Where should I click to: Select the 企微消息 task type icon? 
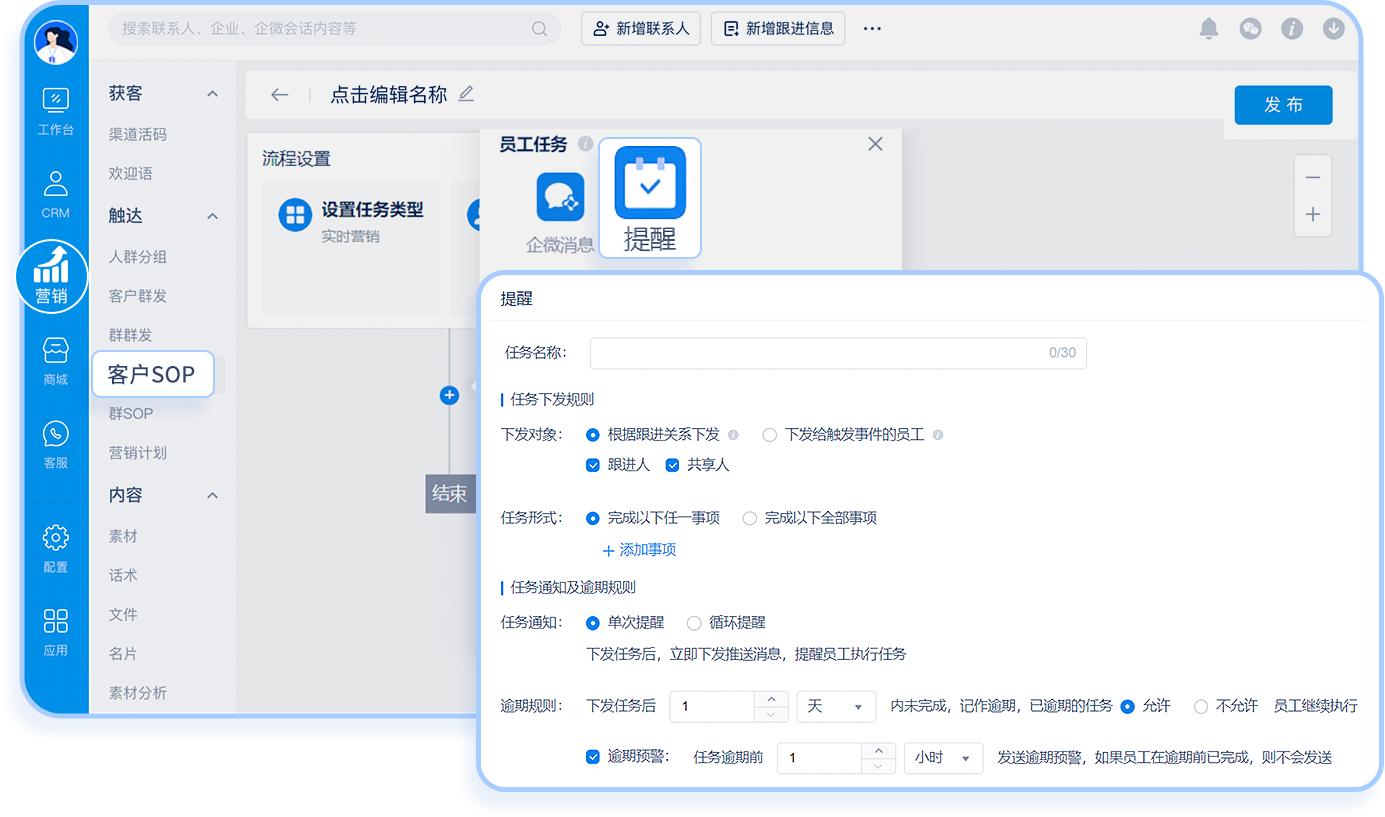pyautogui.click(x=559, y=196)
